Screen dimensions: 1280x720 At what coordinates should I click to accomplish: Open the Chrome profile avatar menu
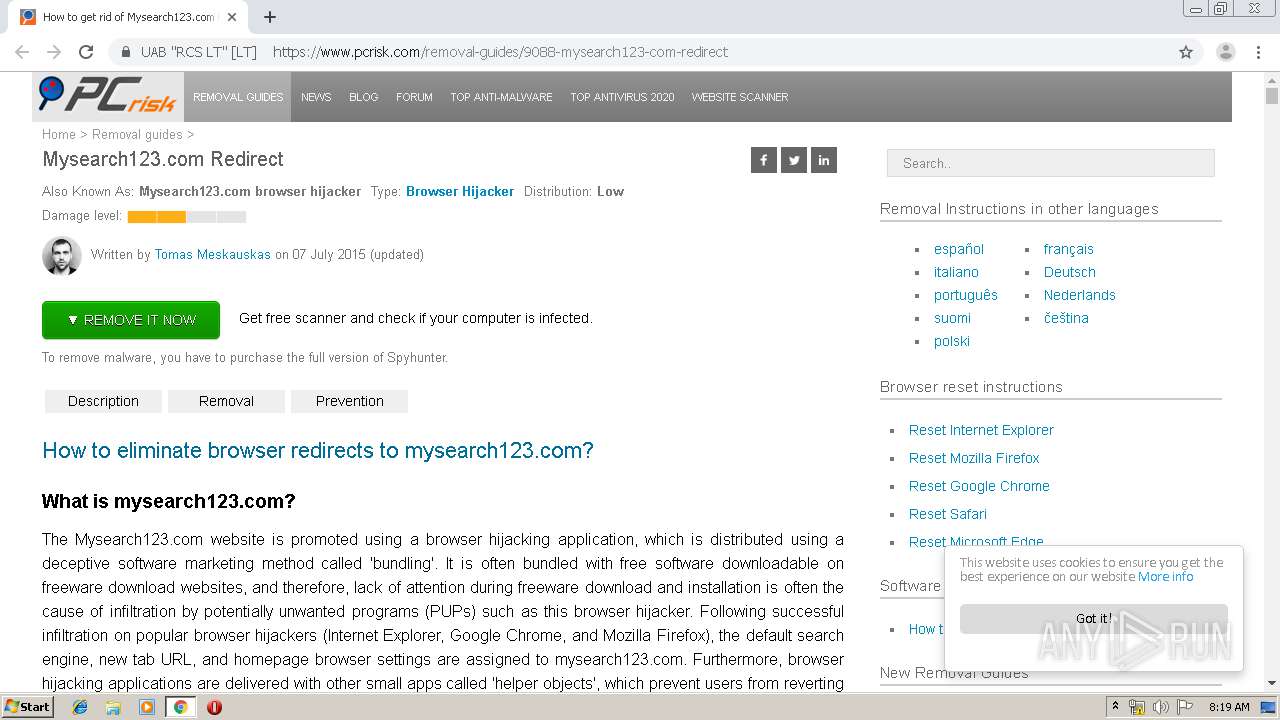click(1226, 52)
